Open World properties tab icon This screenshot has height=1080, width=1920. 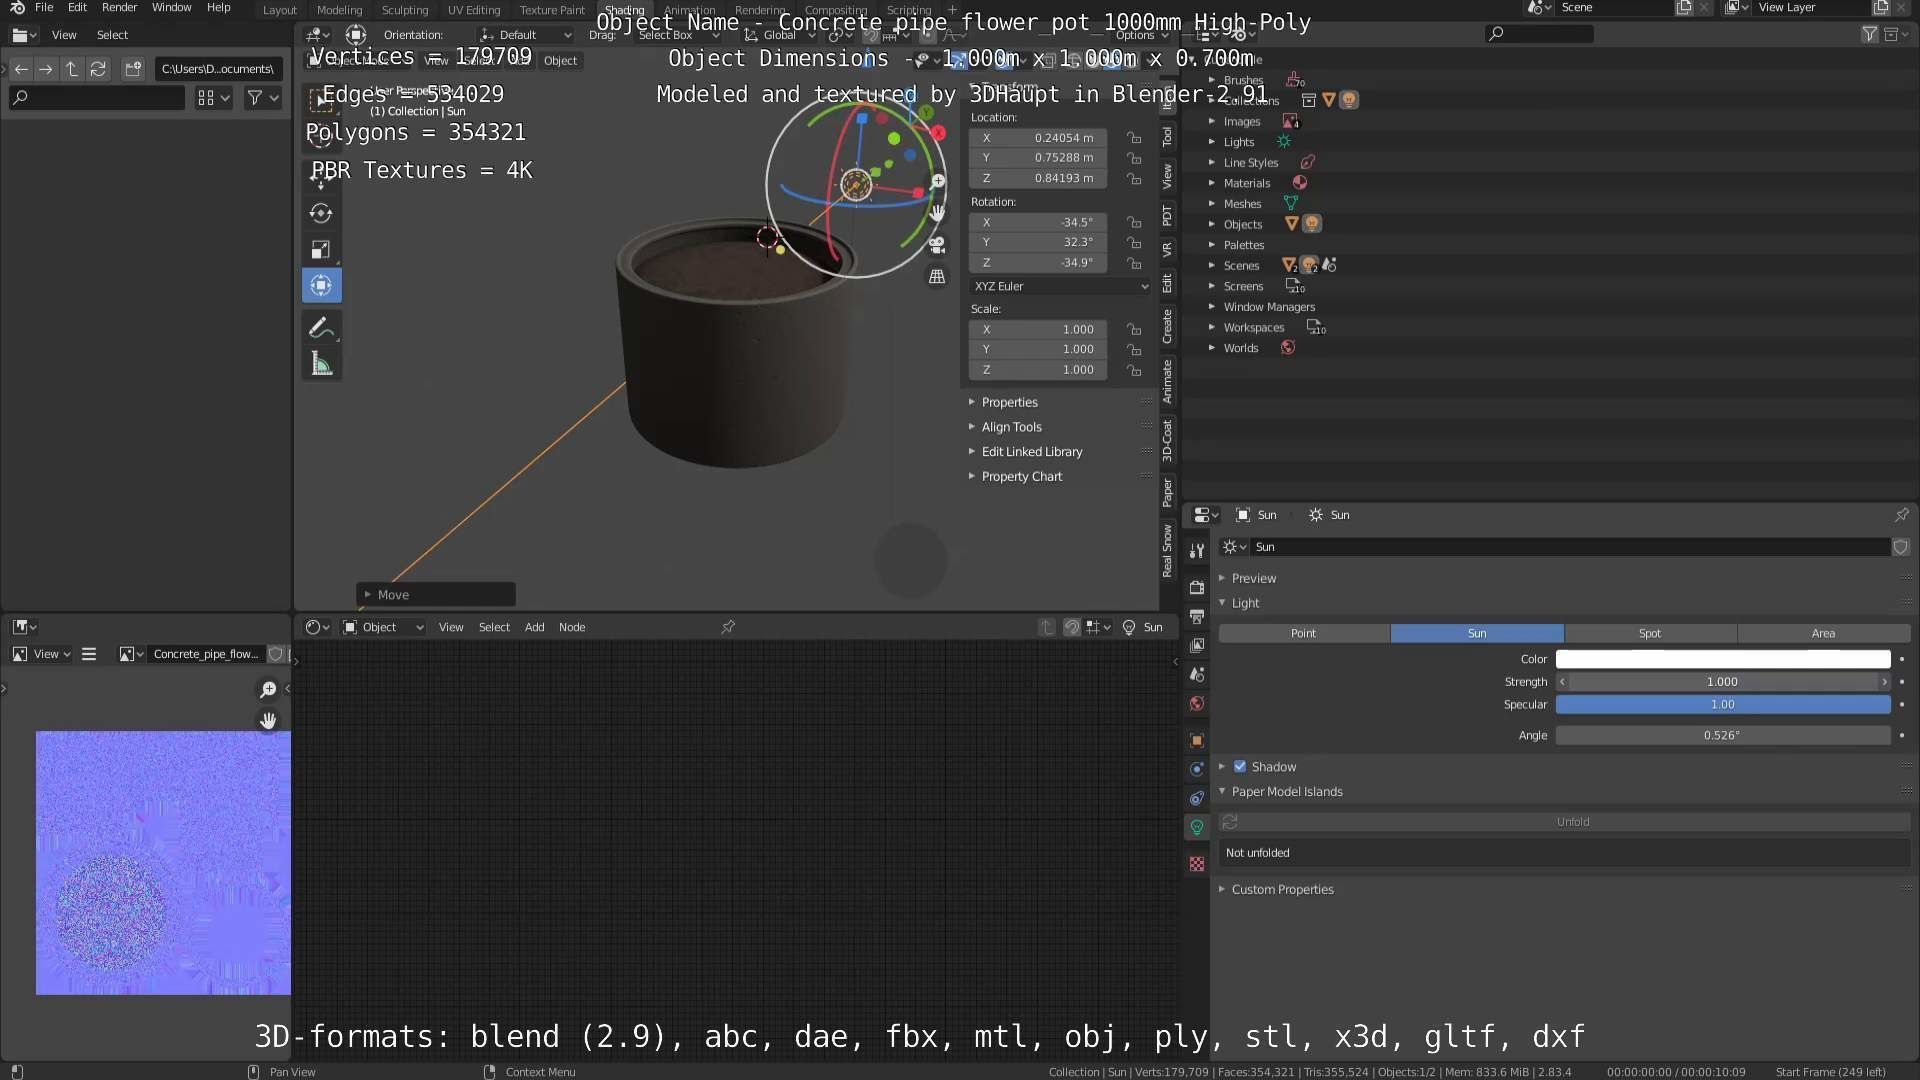click(1197, 704)
